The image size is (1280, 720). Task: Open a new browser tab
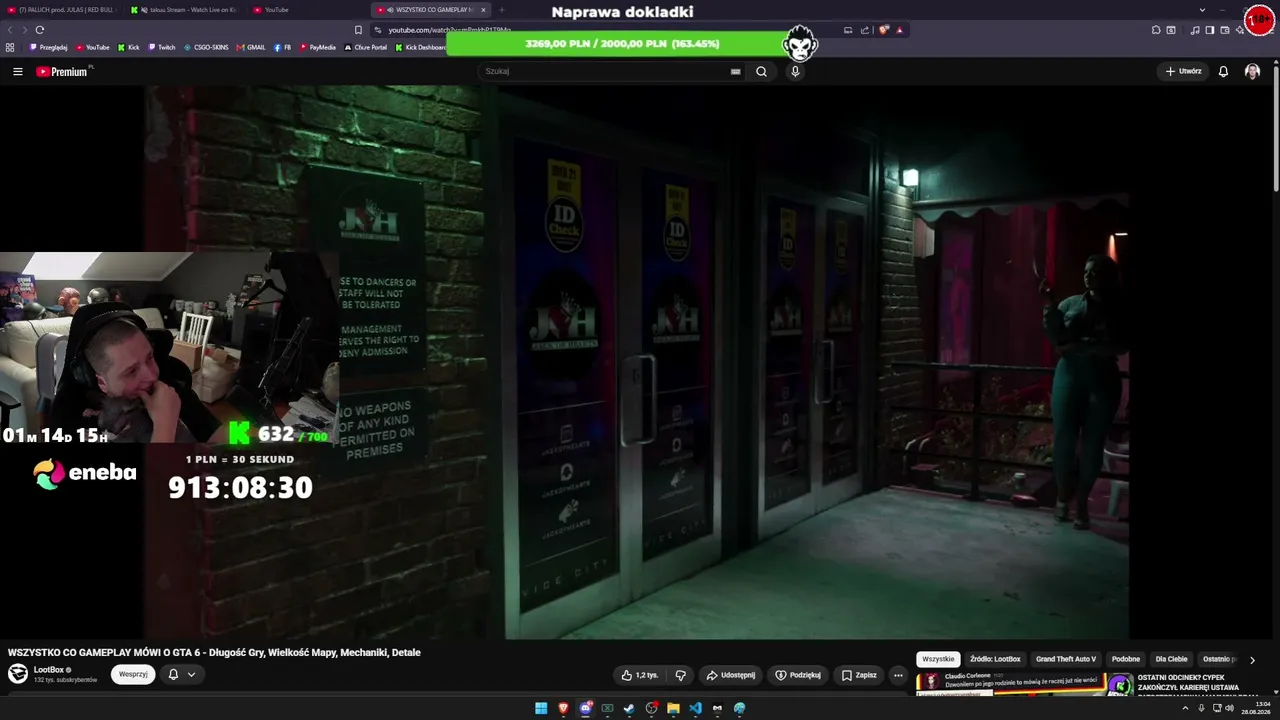tap(502, 10)
